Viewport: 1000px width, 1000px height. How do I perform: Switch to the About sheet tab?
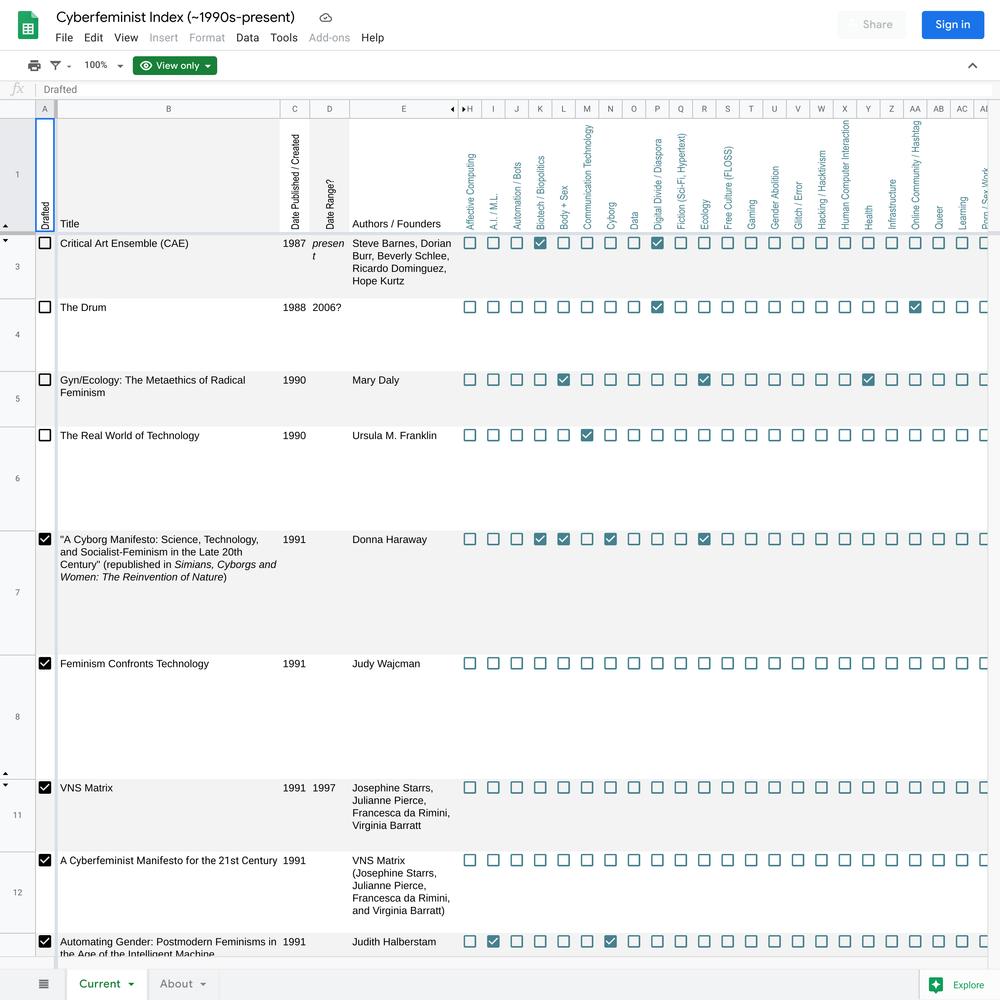[182, 984]
